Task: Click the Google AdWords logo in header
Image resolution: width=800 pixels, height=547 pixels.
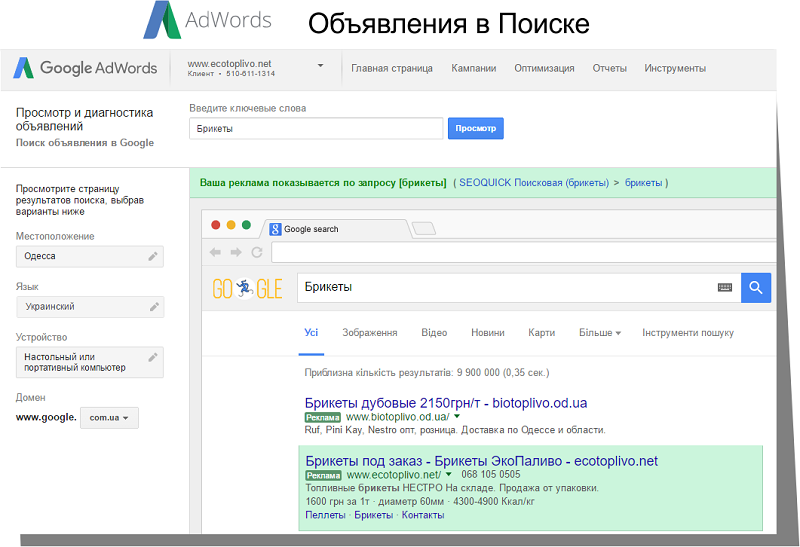Action: (x=85, y=68)
